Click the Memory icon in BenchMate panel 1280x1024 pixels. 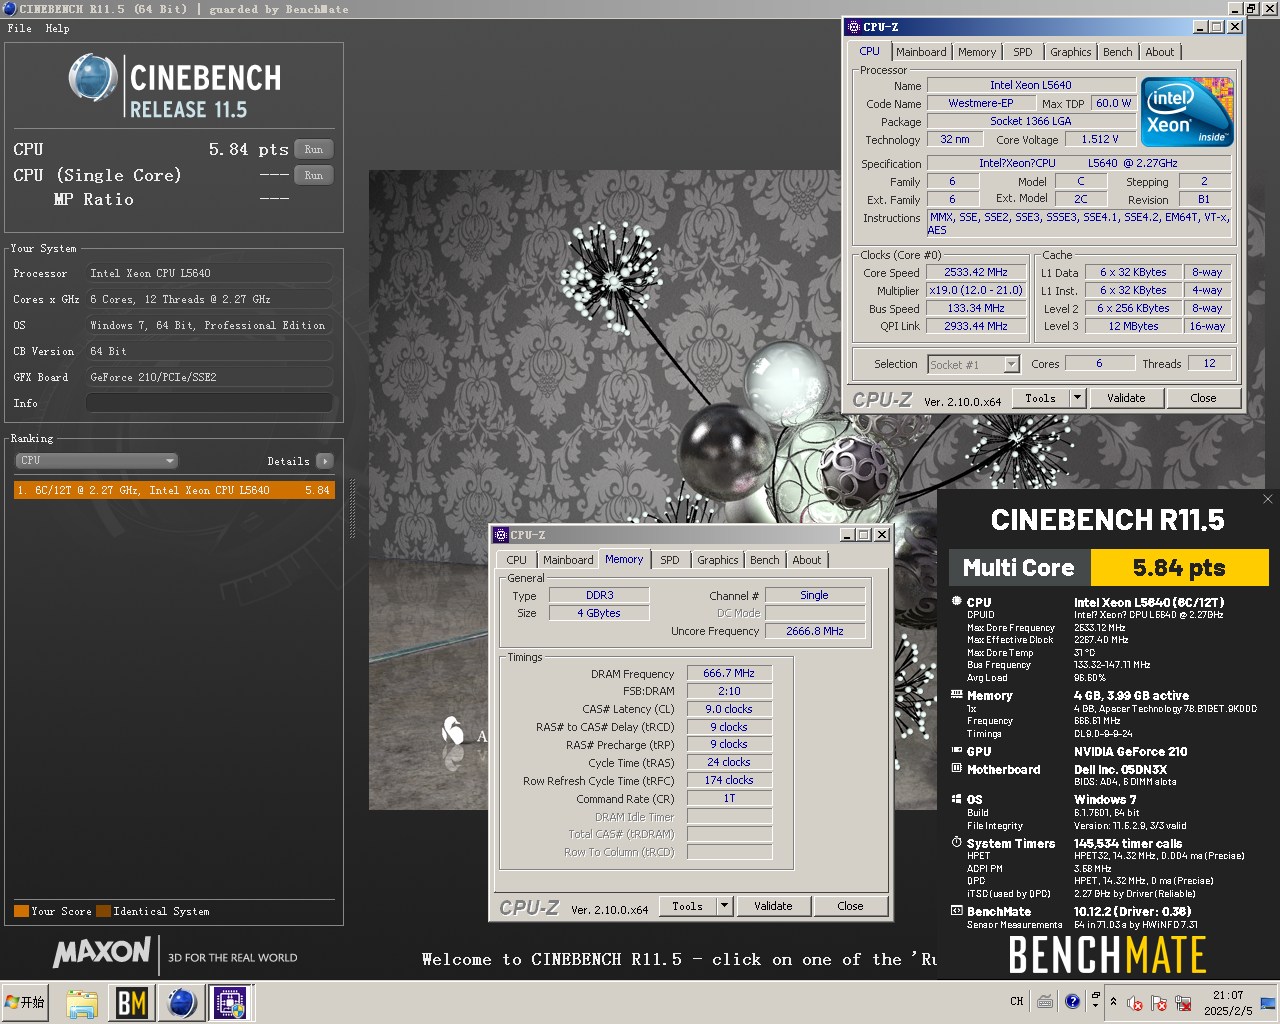(x=957, y=695)
